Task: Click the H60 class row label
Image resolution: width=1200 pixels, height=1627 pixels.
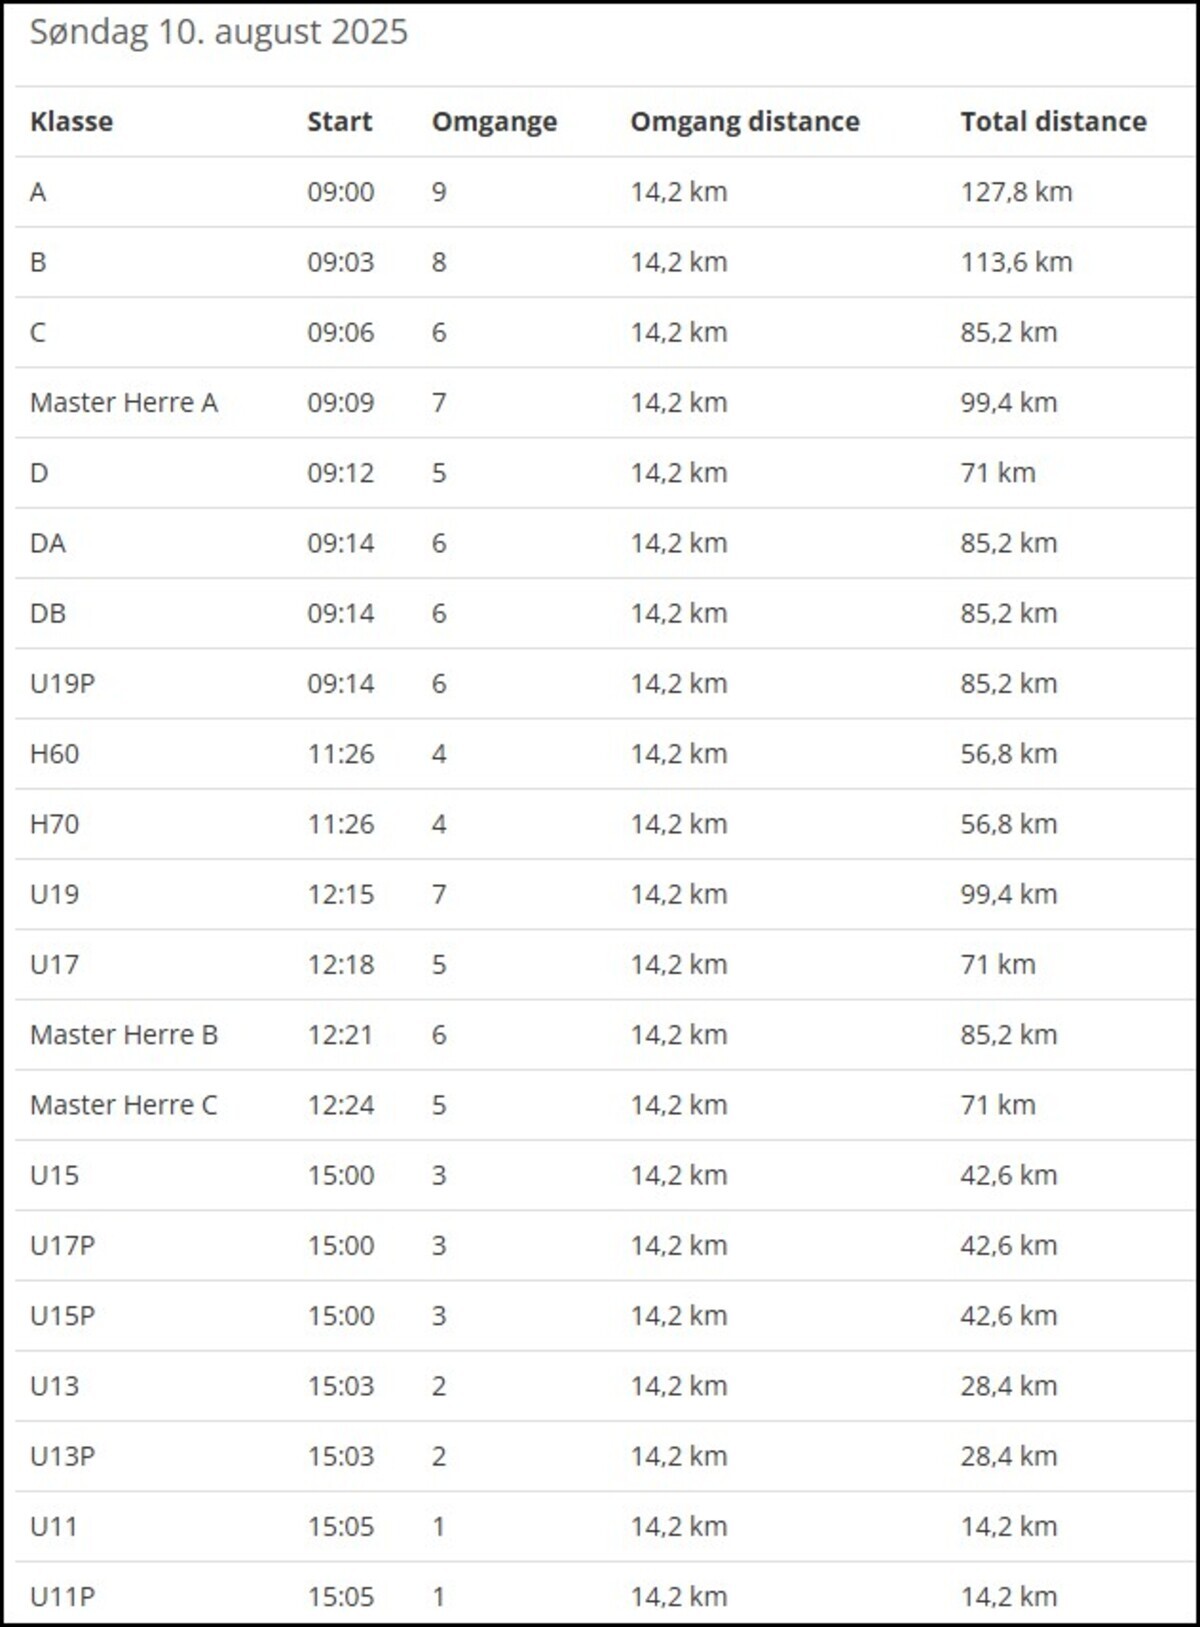Action: pos(54,754)
